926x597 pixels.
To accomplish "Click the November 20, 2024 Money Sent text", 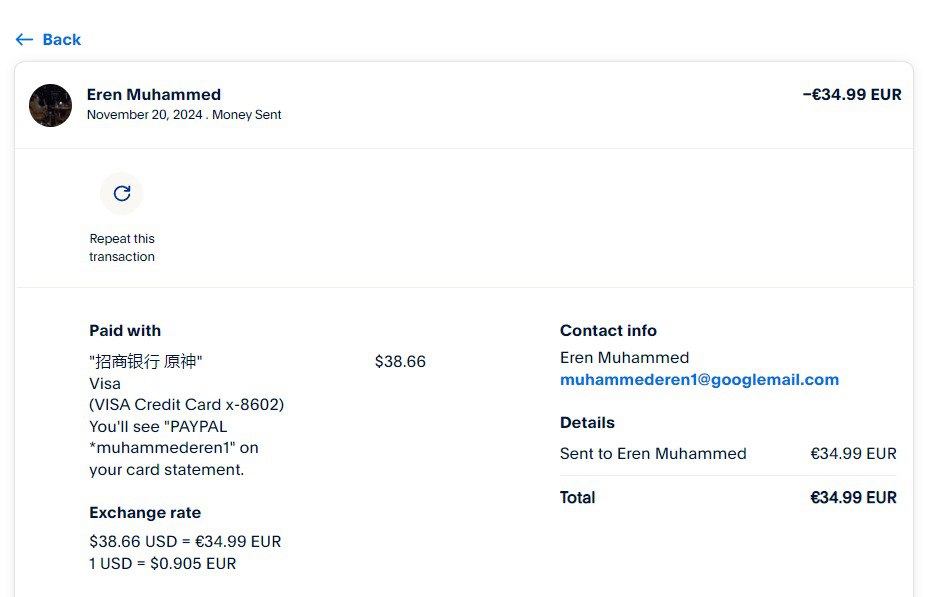I will point(184,115).
